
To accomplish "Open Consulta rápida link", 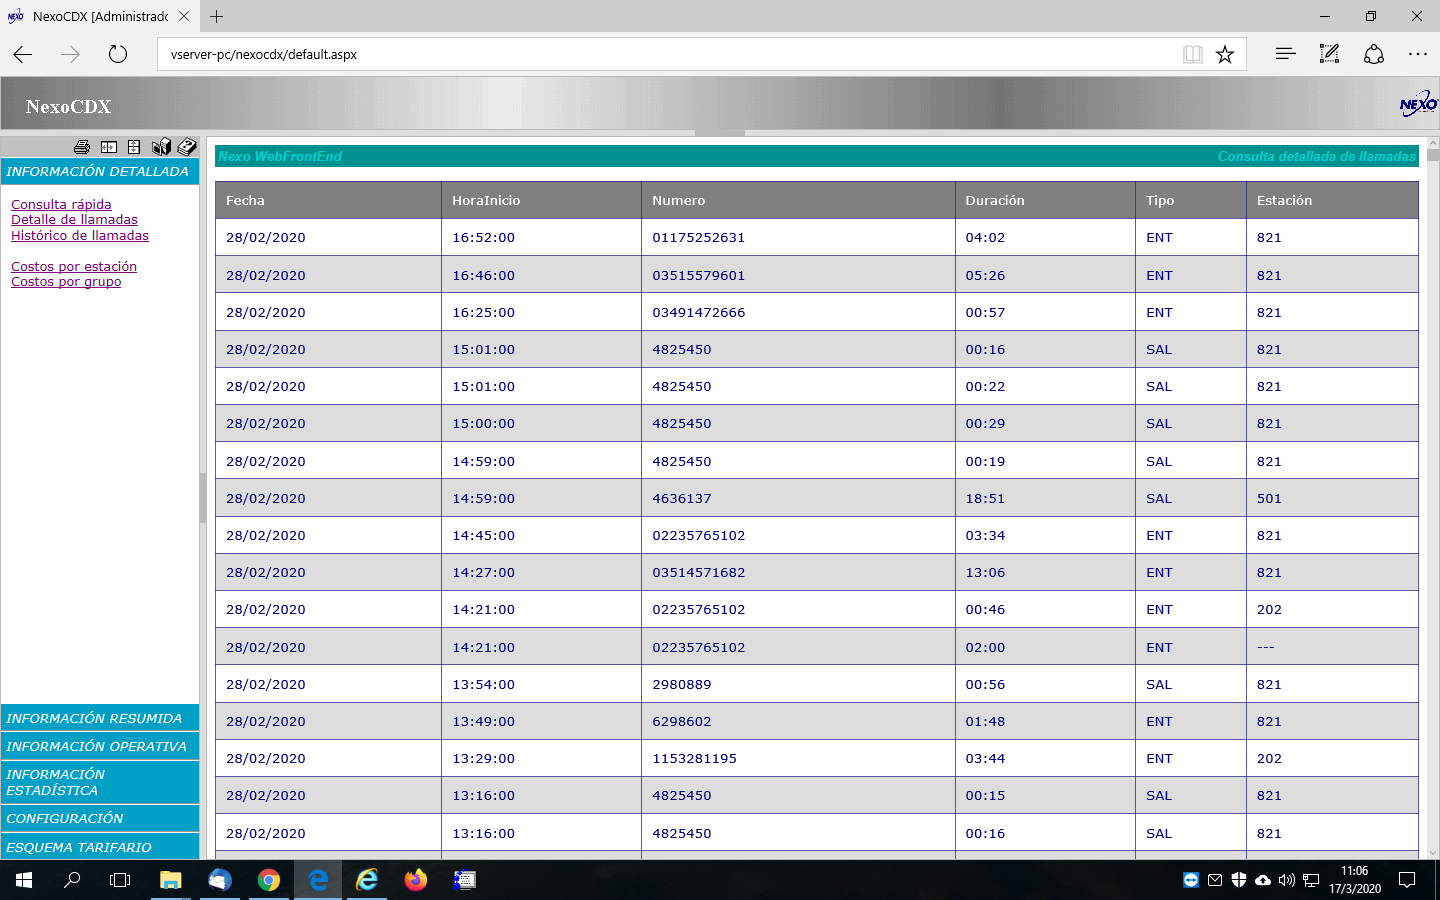I will coord(61,204).
